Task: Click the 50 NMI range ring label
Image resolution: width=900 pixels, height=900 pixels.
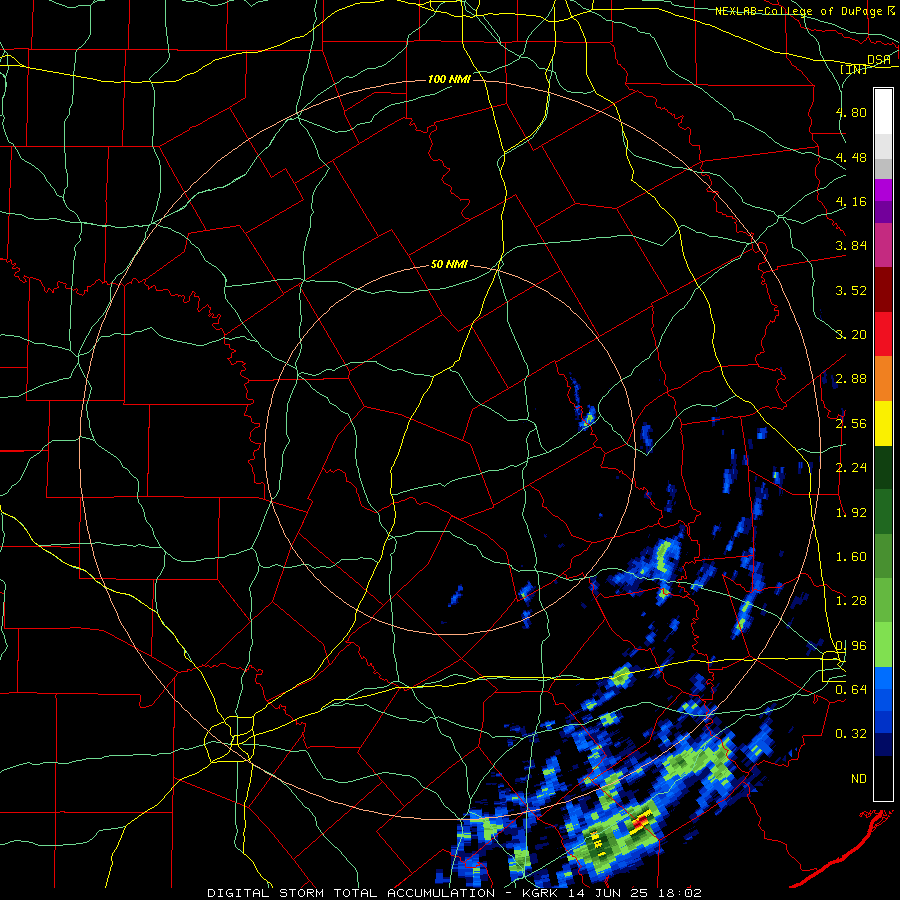Action: (x=449, y=265)
